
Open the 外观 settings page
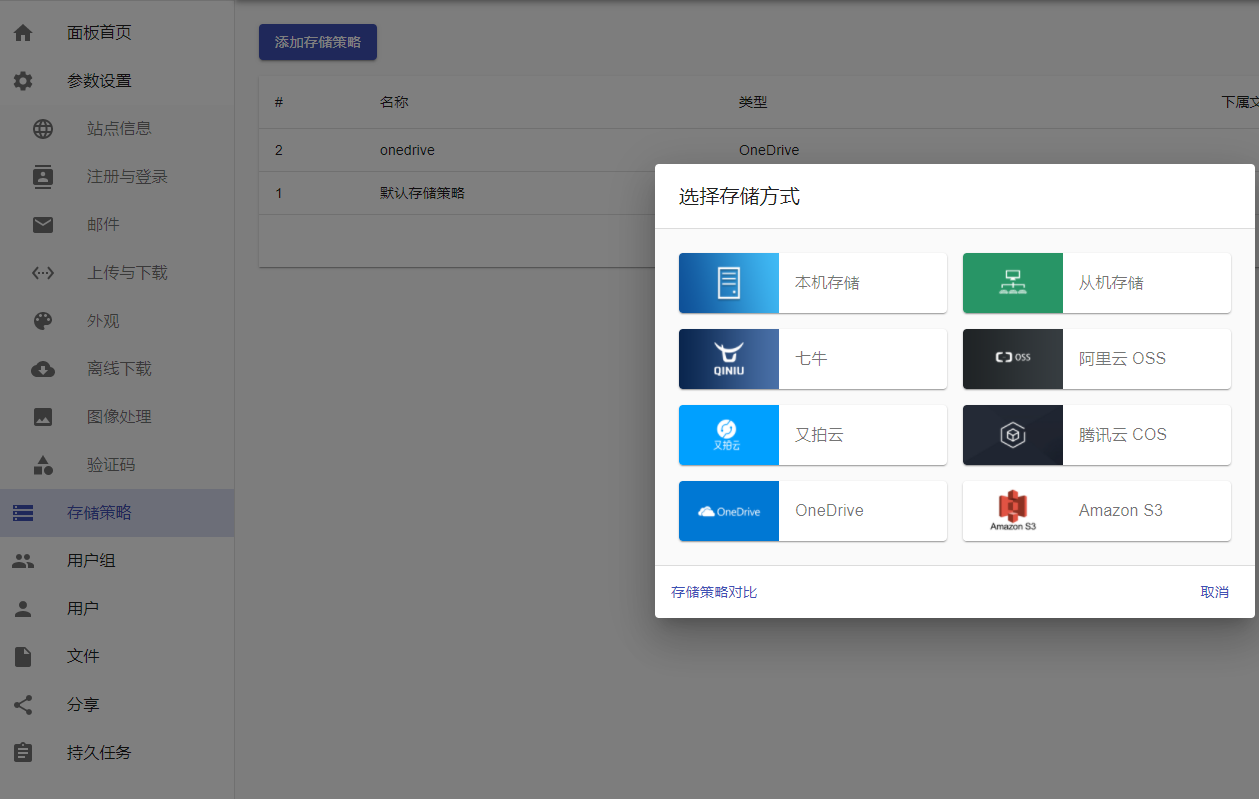click(x=117, y=321)
